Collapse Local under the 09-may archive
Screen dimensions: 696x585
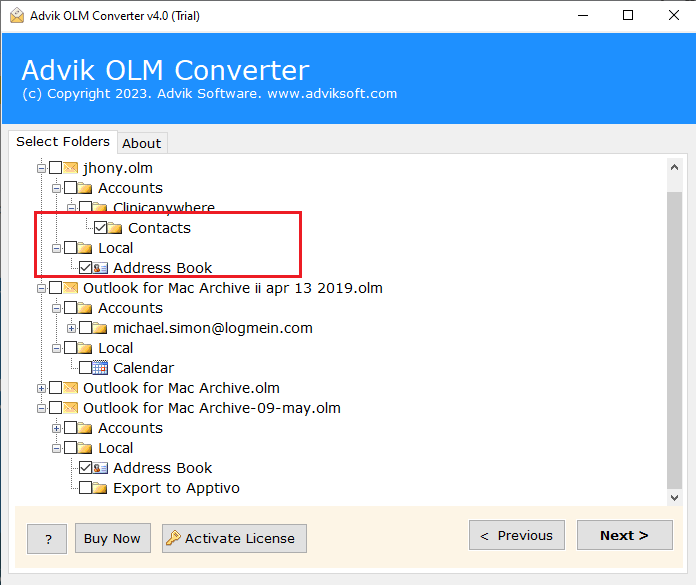pos(56,448)
